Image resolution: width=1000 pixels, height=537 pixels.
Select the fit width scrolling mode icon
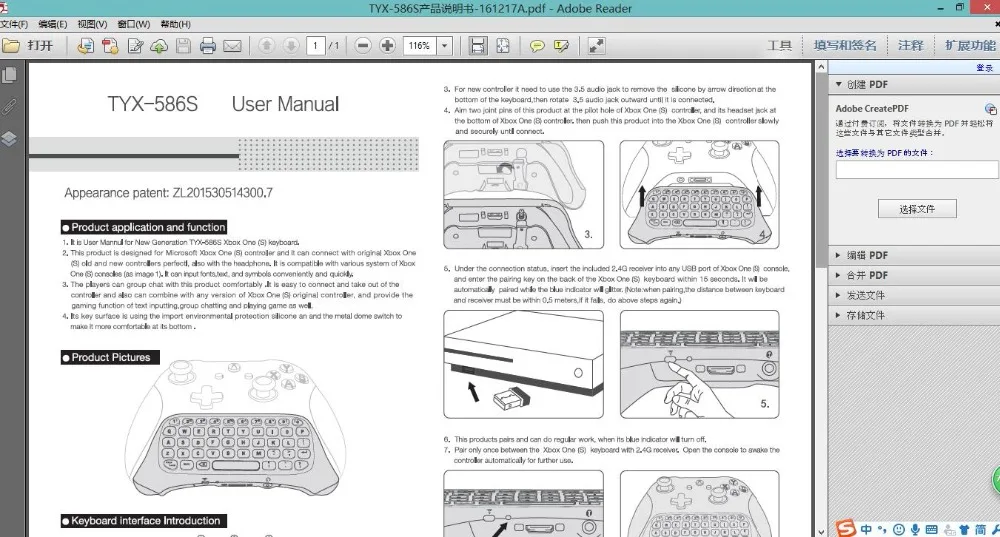[478, 46]
